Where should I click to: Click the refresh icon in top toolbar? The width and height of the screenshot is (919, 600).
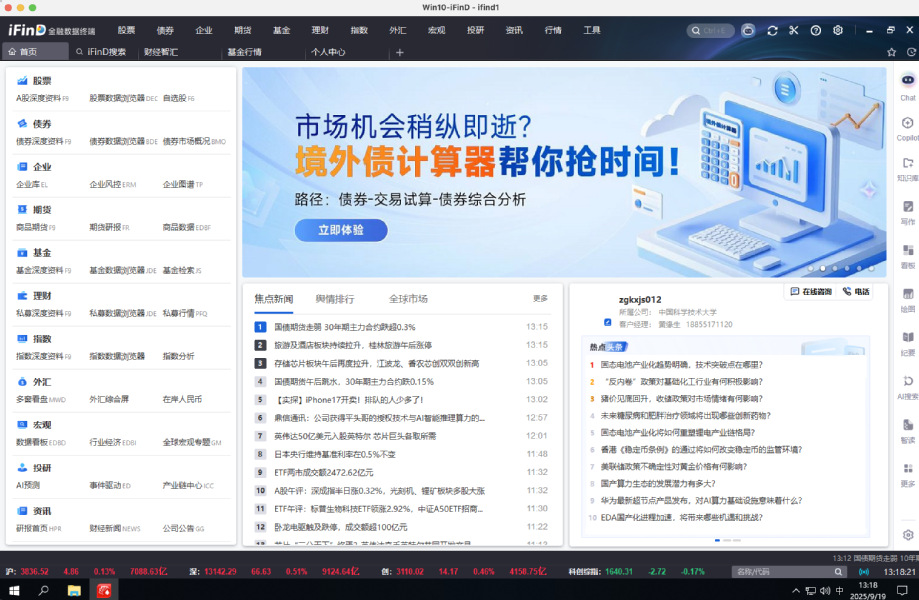(772, 31)
